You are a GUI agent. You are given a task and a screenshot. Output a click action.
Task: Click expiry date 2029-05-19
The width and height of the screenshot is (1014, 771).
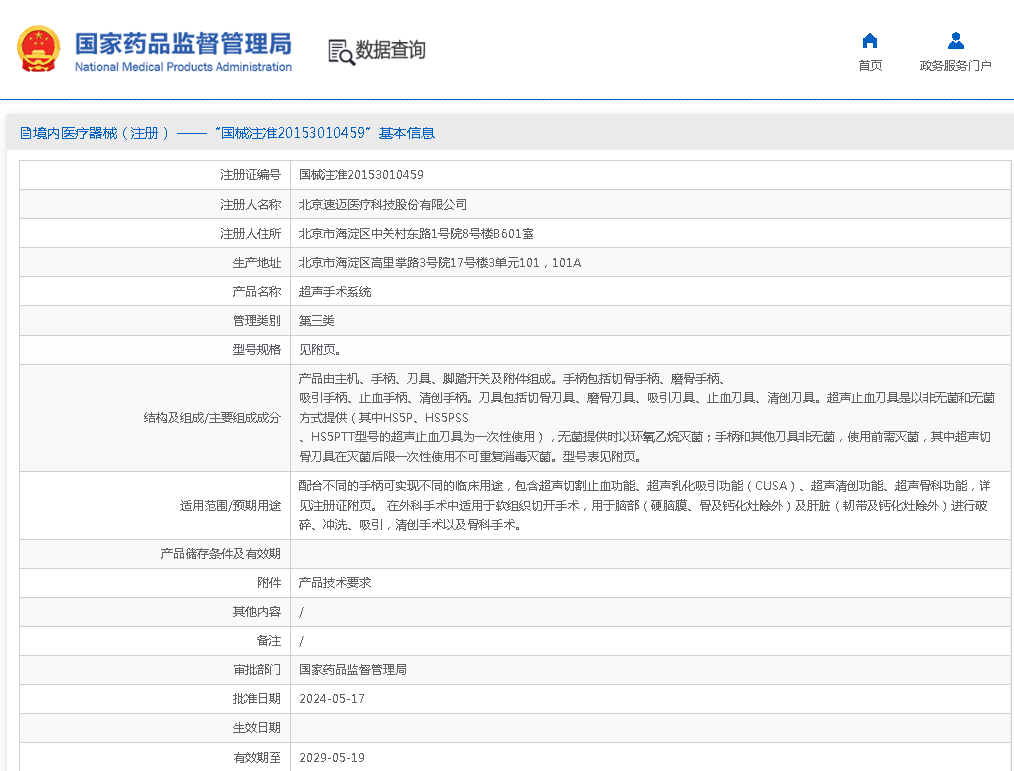(332, 757)
